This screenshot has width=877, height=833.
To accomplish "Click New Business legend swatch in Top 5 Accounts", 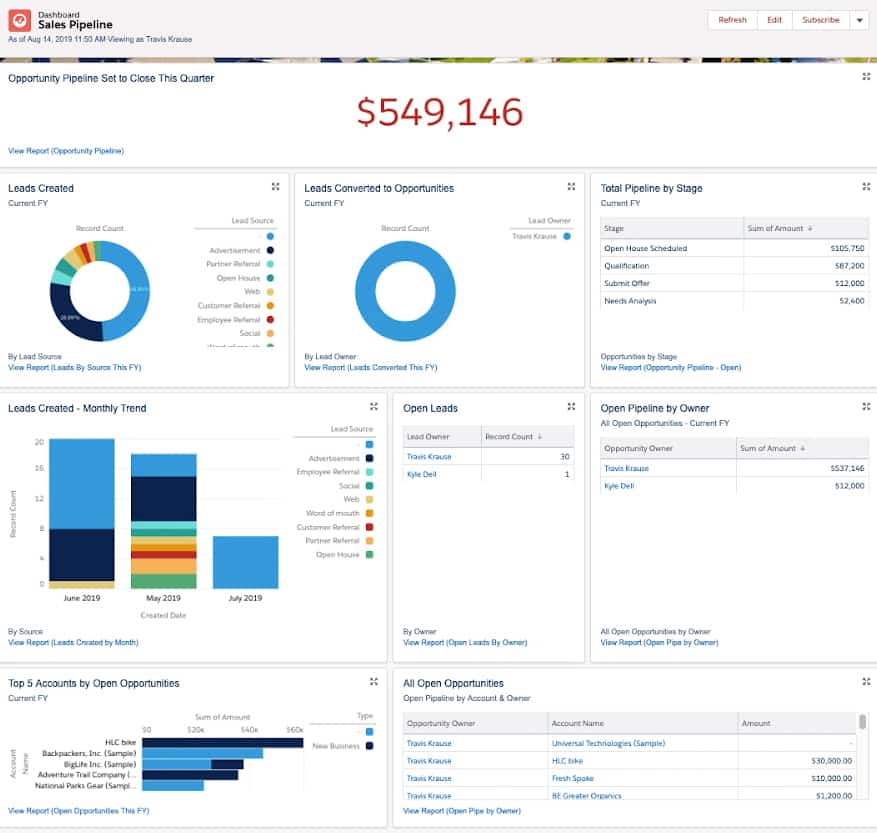I will pyautogui.click(x=369, y=746).
